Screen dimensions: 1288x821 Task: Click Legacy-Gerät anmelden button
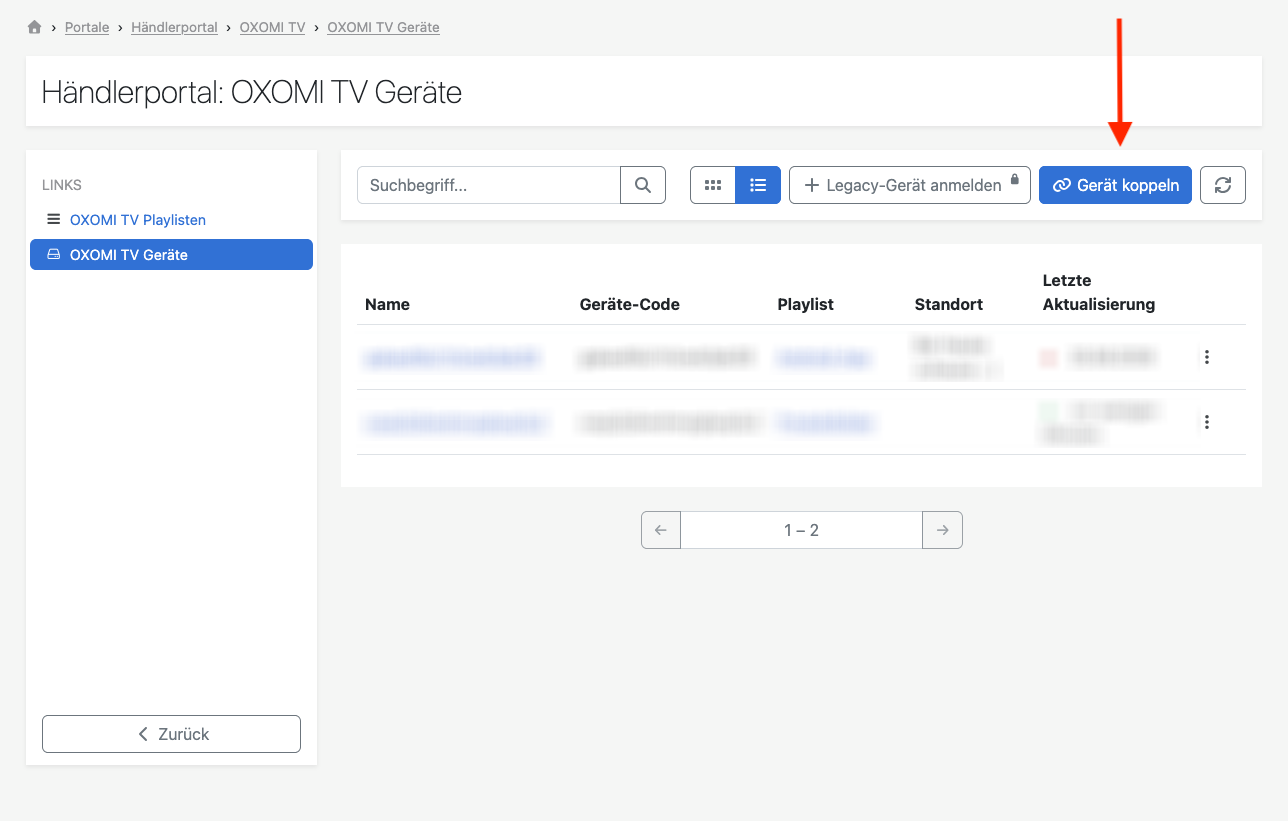(x=910, y=185)
